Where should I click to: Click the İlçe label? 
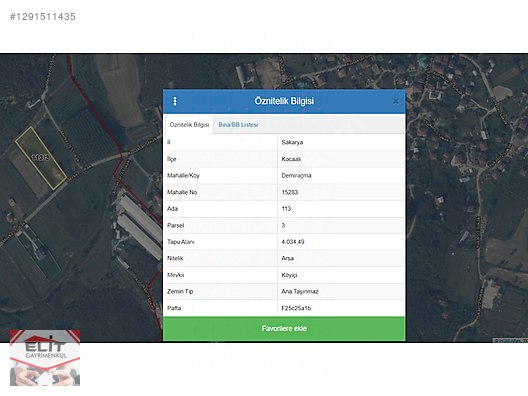click(x=172, y=159)
